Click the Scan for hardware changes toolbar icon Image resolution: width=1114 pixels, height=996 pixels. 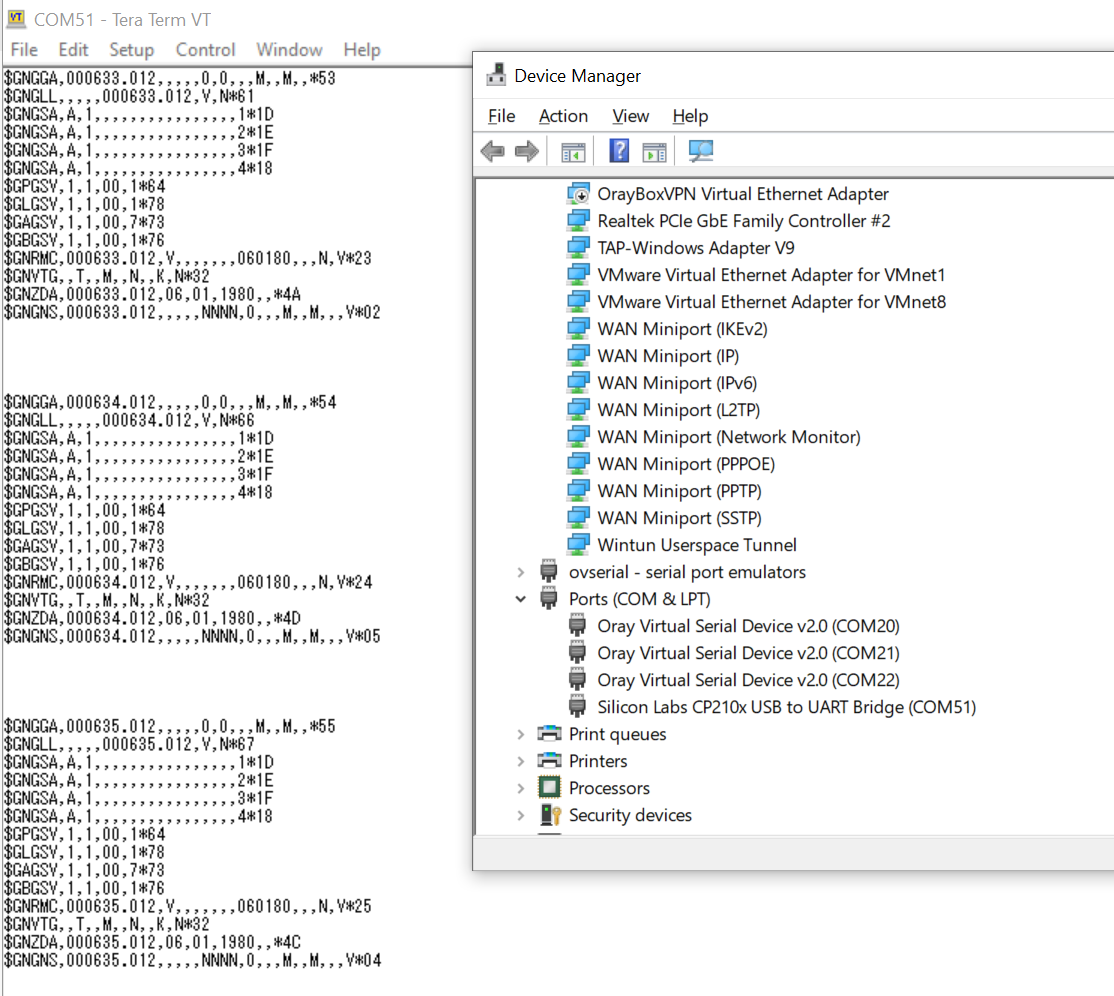point(699,150)
